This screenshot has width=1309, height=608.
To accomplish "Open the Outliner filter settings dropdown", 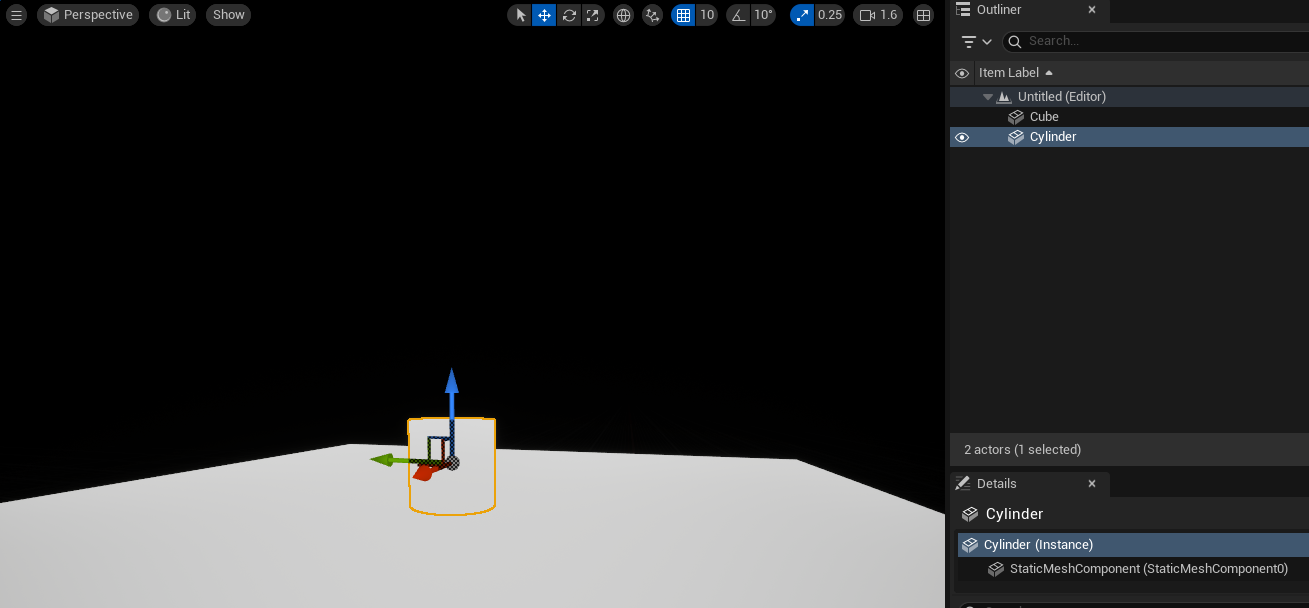I will (976, 41).
